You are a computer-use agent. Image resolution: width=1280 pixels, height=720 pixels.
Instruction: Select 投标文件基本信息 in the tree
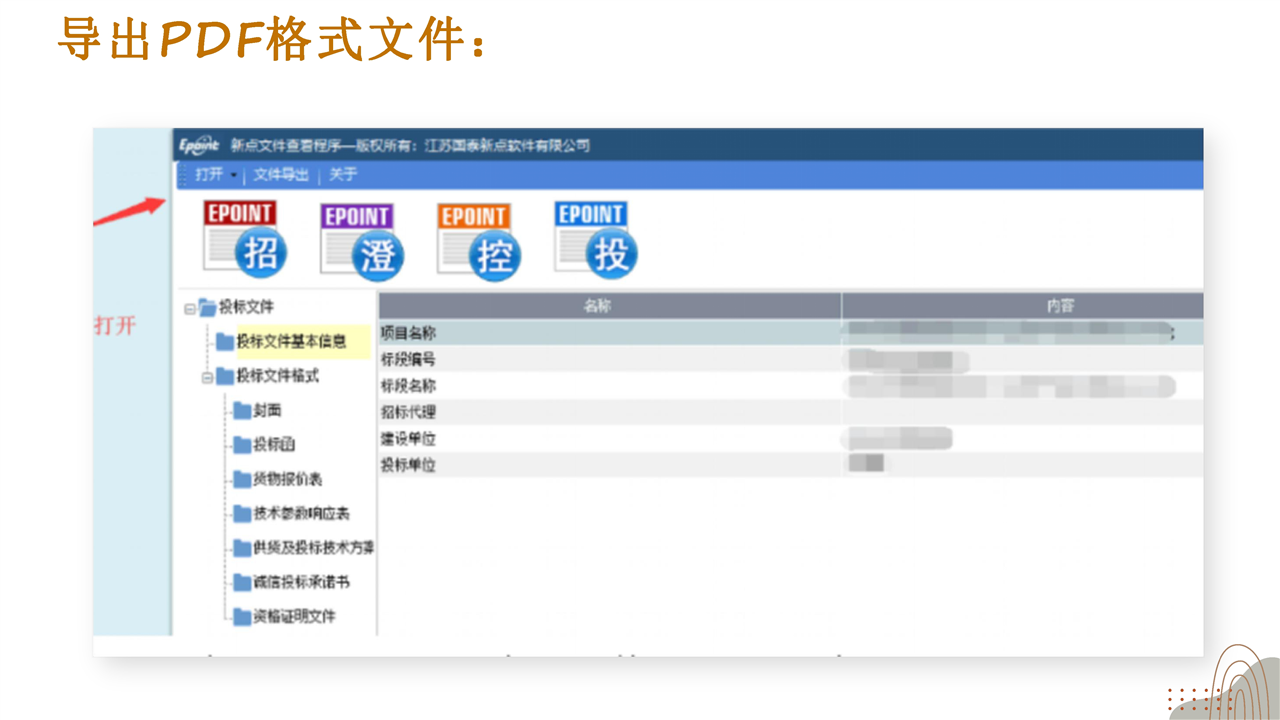pos(291,342)
